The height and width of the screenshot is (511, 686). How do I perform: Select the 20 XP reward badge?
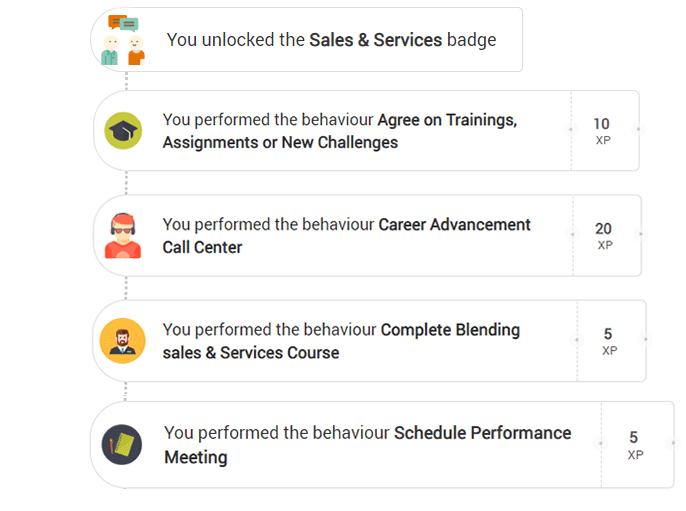tap(604, 236)
